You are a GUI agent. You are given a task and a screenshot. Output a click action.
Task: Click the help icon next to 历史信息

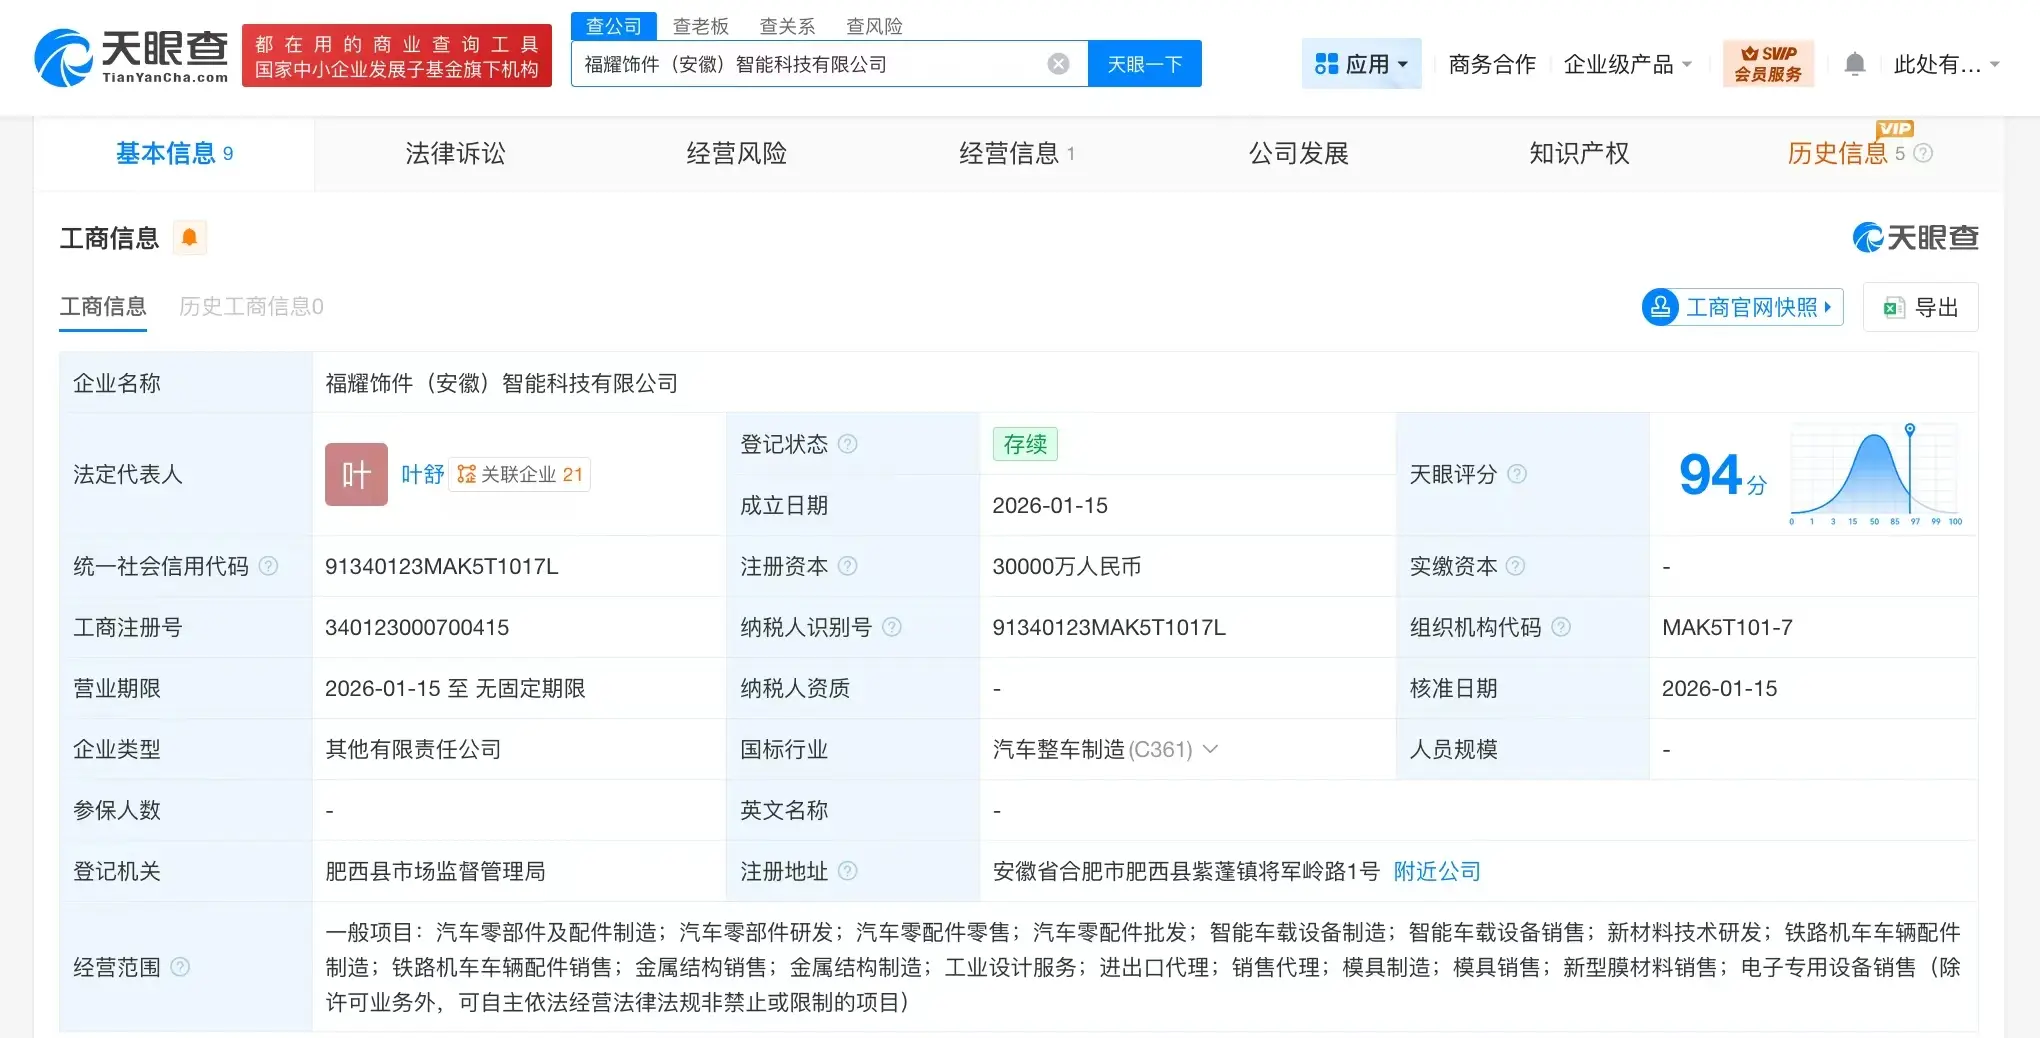tap(1922, 153)
